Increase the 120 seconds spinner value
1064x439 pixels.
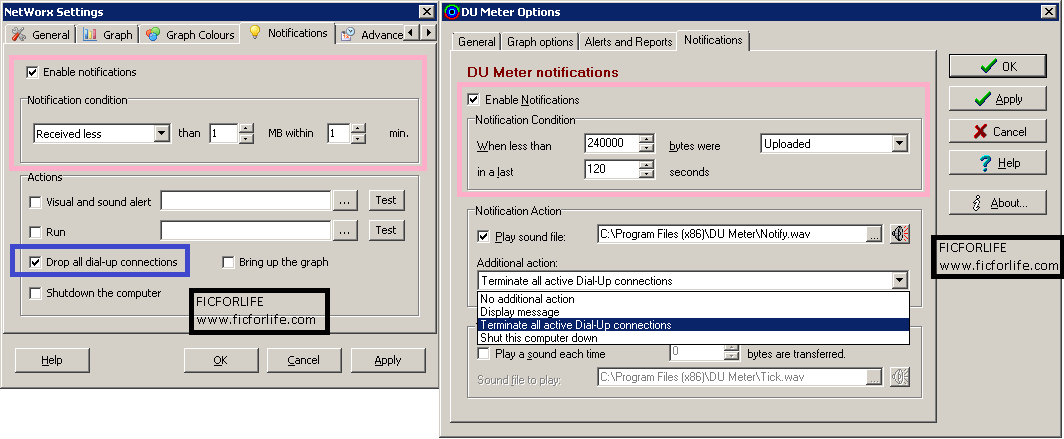[647, 164]
